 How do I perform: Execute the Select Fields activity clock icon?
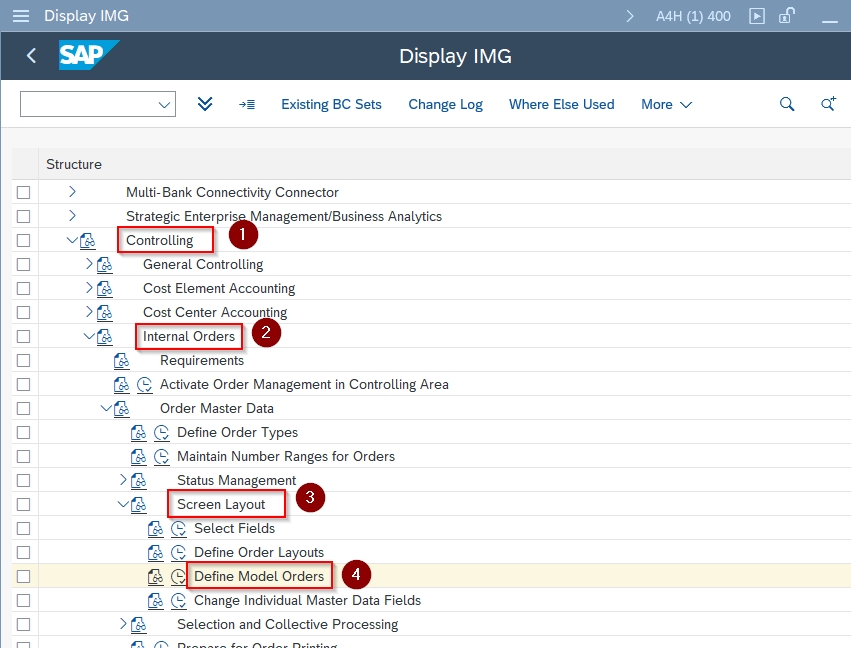point(179,528)
